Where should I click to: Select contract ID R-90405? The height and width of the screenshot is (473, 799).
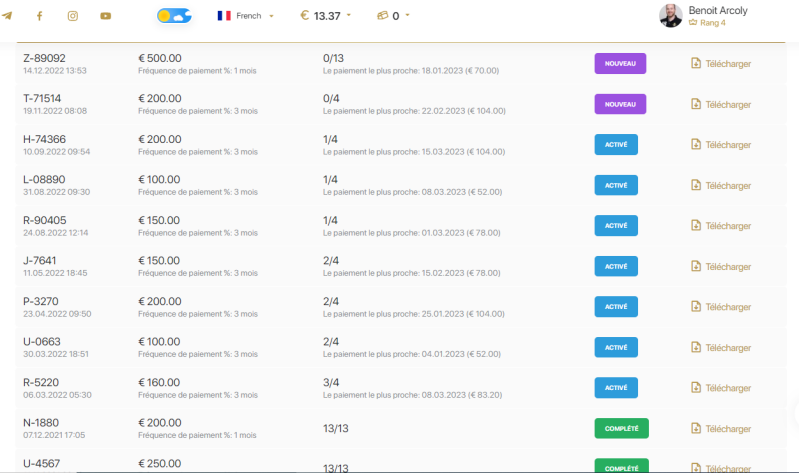[x=44, y=220]
